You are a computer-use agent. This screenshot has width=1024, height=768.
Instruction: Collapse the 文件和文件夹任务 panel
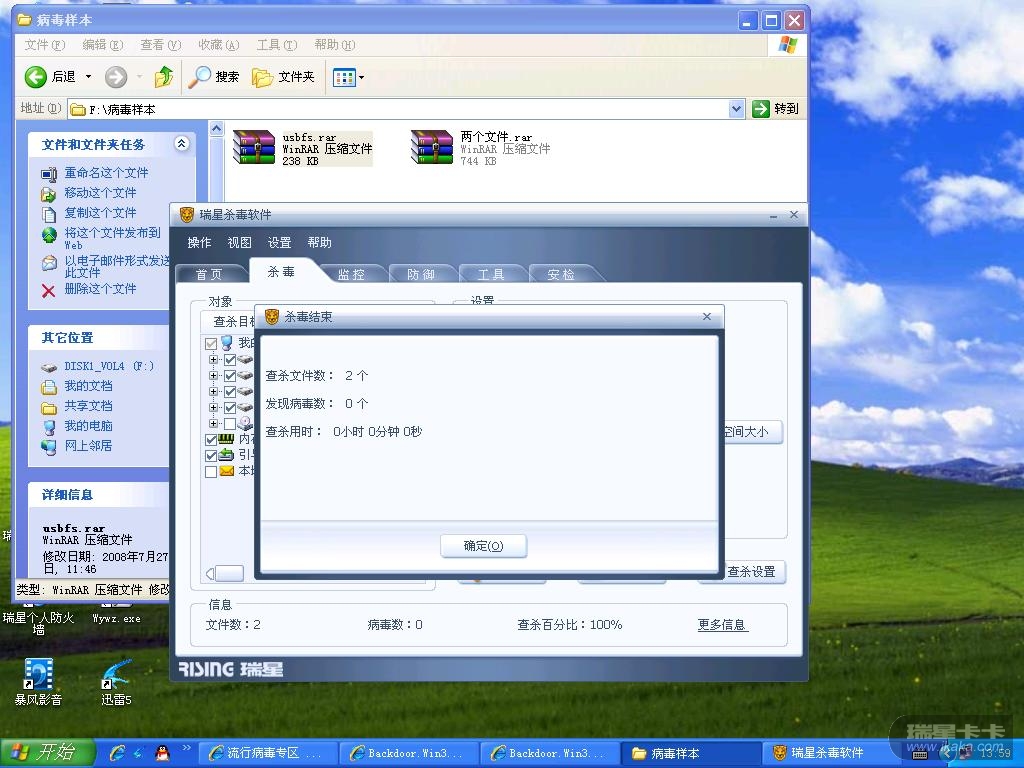[x=182, y=144]
